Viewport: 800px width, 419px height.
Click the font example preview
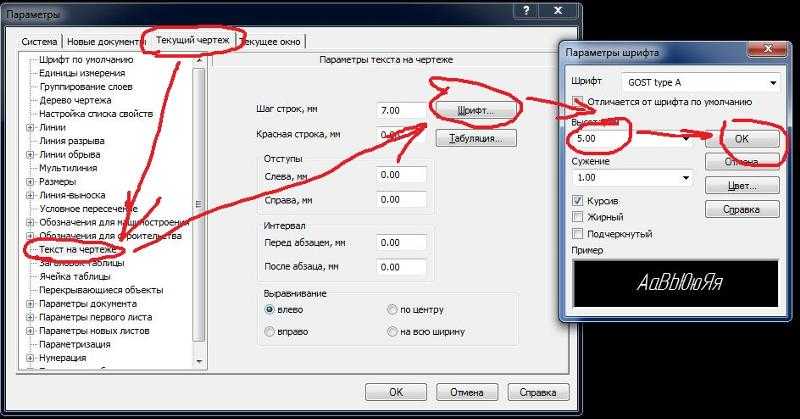(x=676, y=283)
